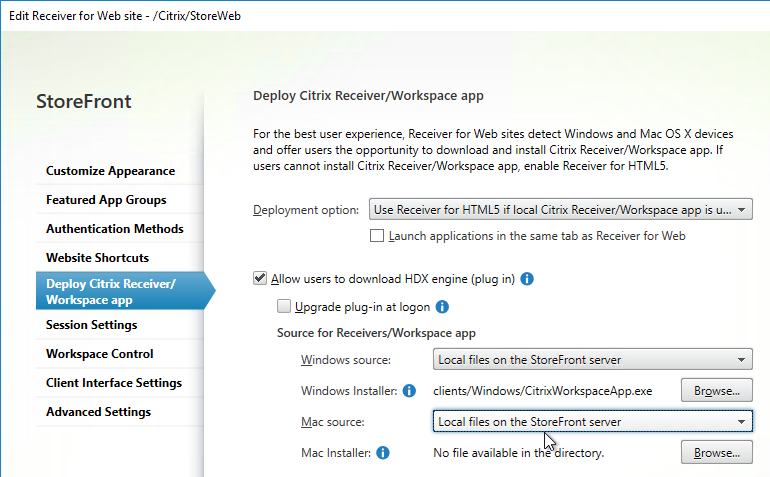The height and width of the screenshot is (477, 770).
Task: Select Authentication Methods in sidebar
Action: 114,229
